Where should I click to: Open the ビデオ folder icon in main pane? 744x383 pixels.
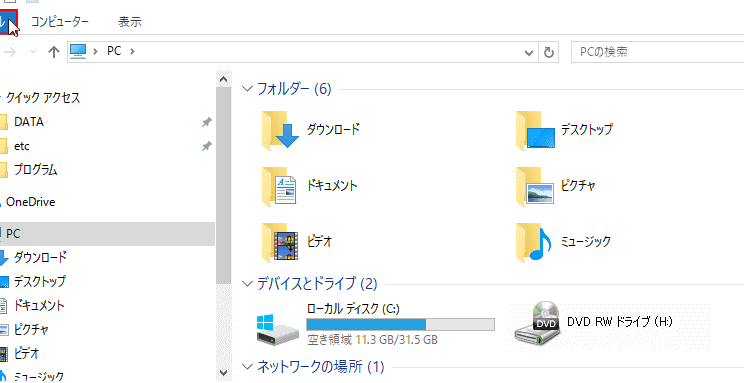(x=279, y=243)
